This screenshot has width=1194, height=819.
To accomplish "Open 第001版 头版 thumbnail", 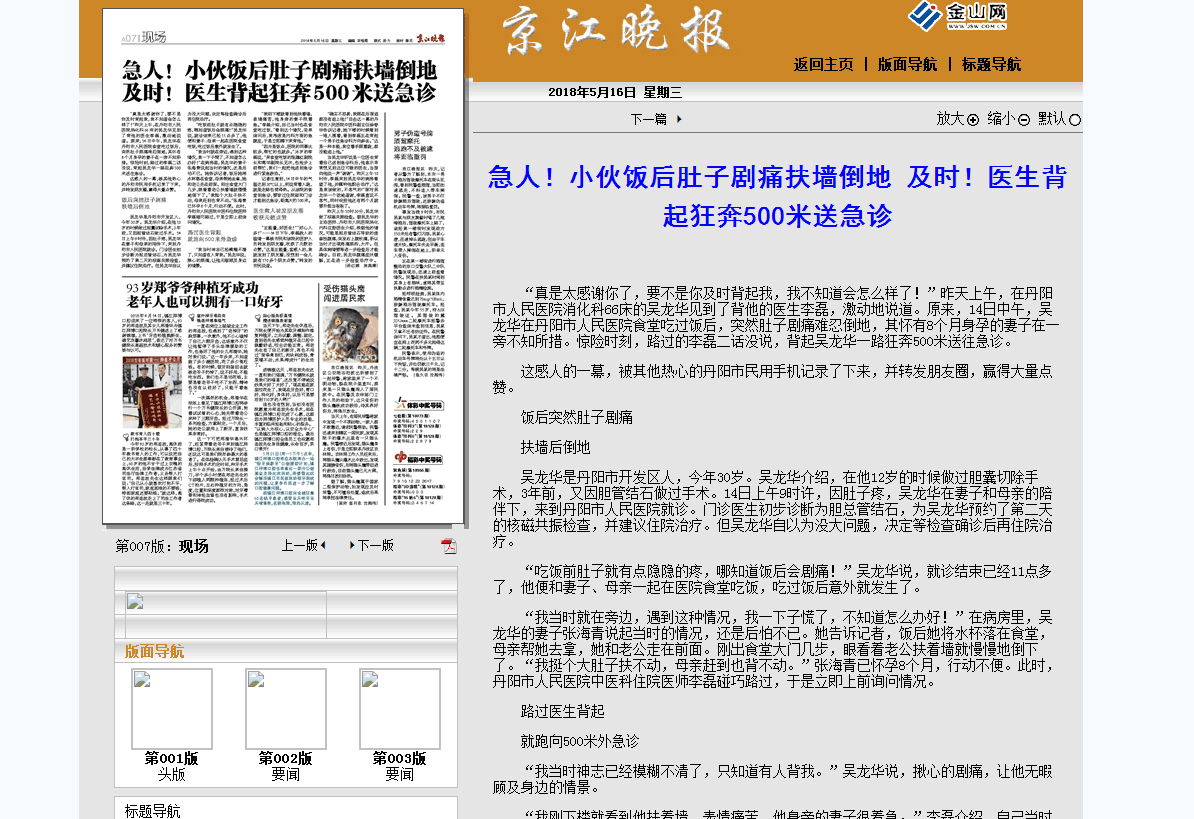I will [171, 709].
